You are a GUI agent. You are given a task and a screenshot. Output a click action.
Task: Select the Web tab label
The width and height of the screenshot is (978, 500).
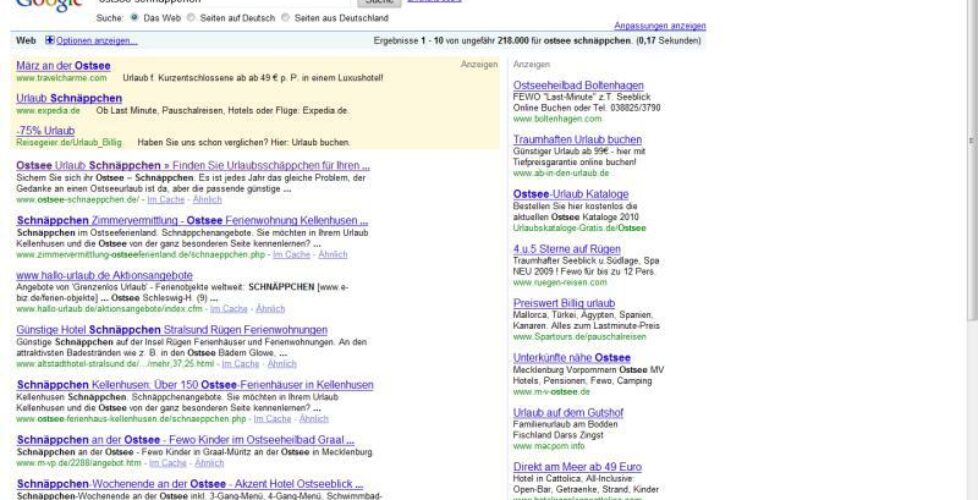pos(26,41)
